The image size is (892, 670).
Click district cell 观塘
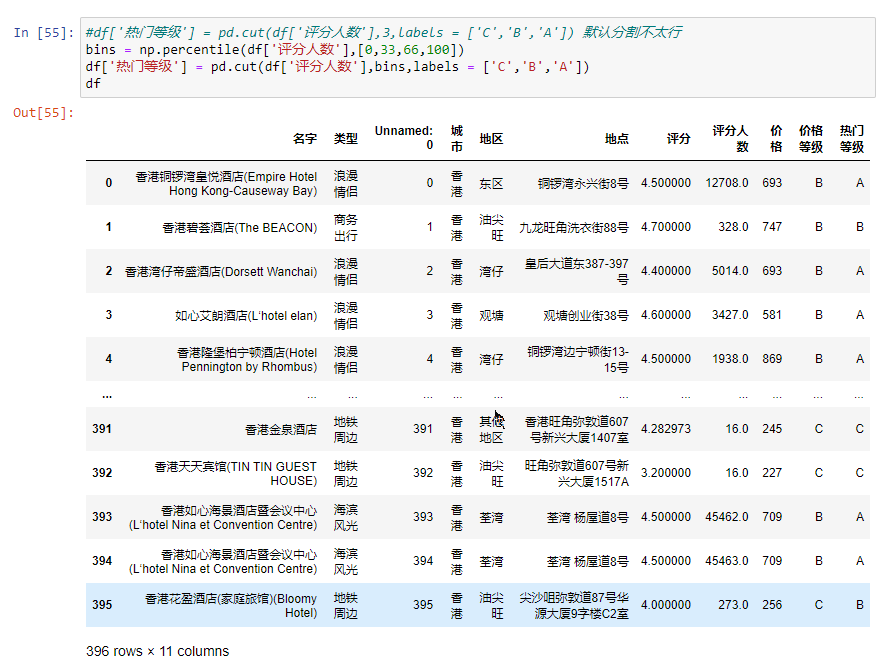492,316
